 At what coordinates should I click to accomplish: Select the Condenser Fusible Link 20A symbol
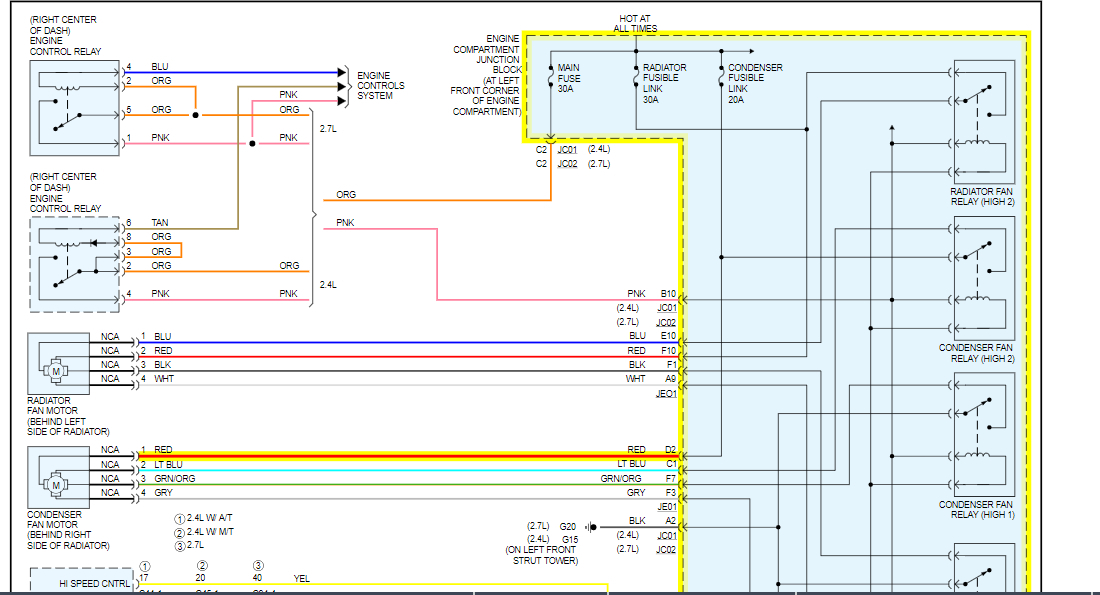720,78
